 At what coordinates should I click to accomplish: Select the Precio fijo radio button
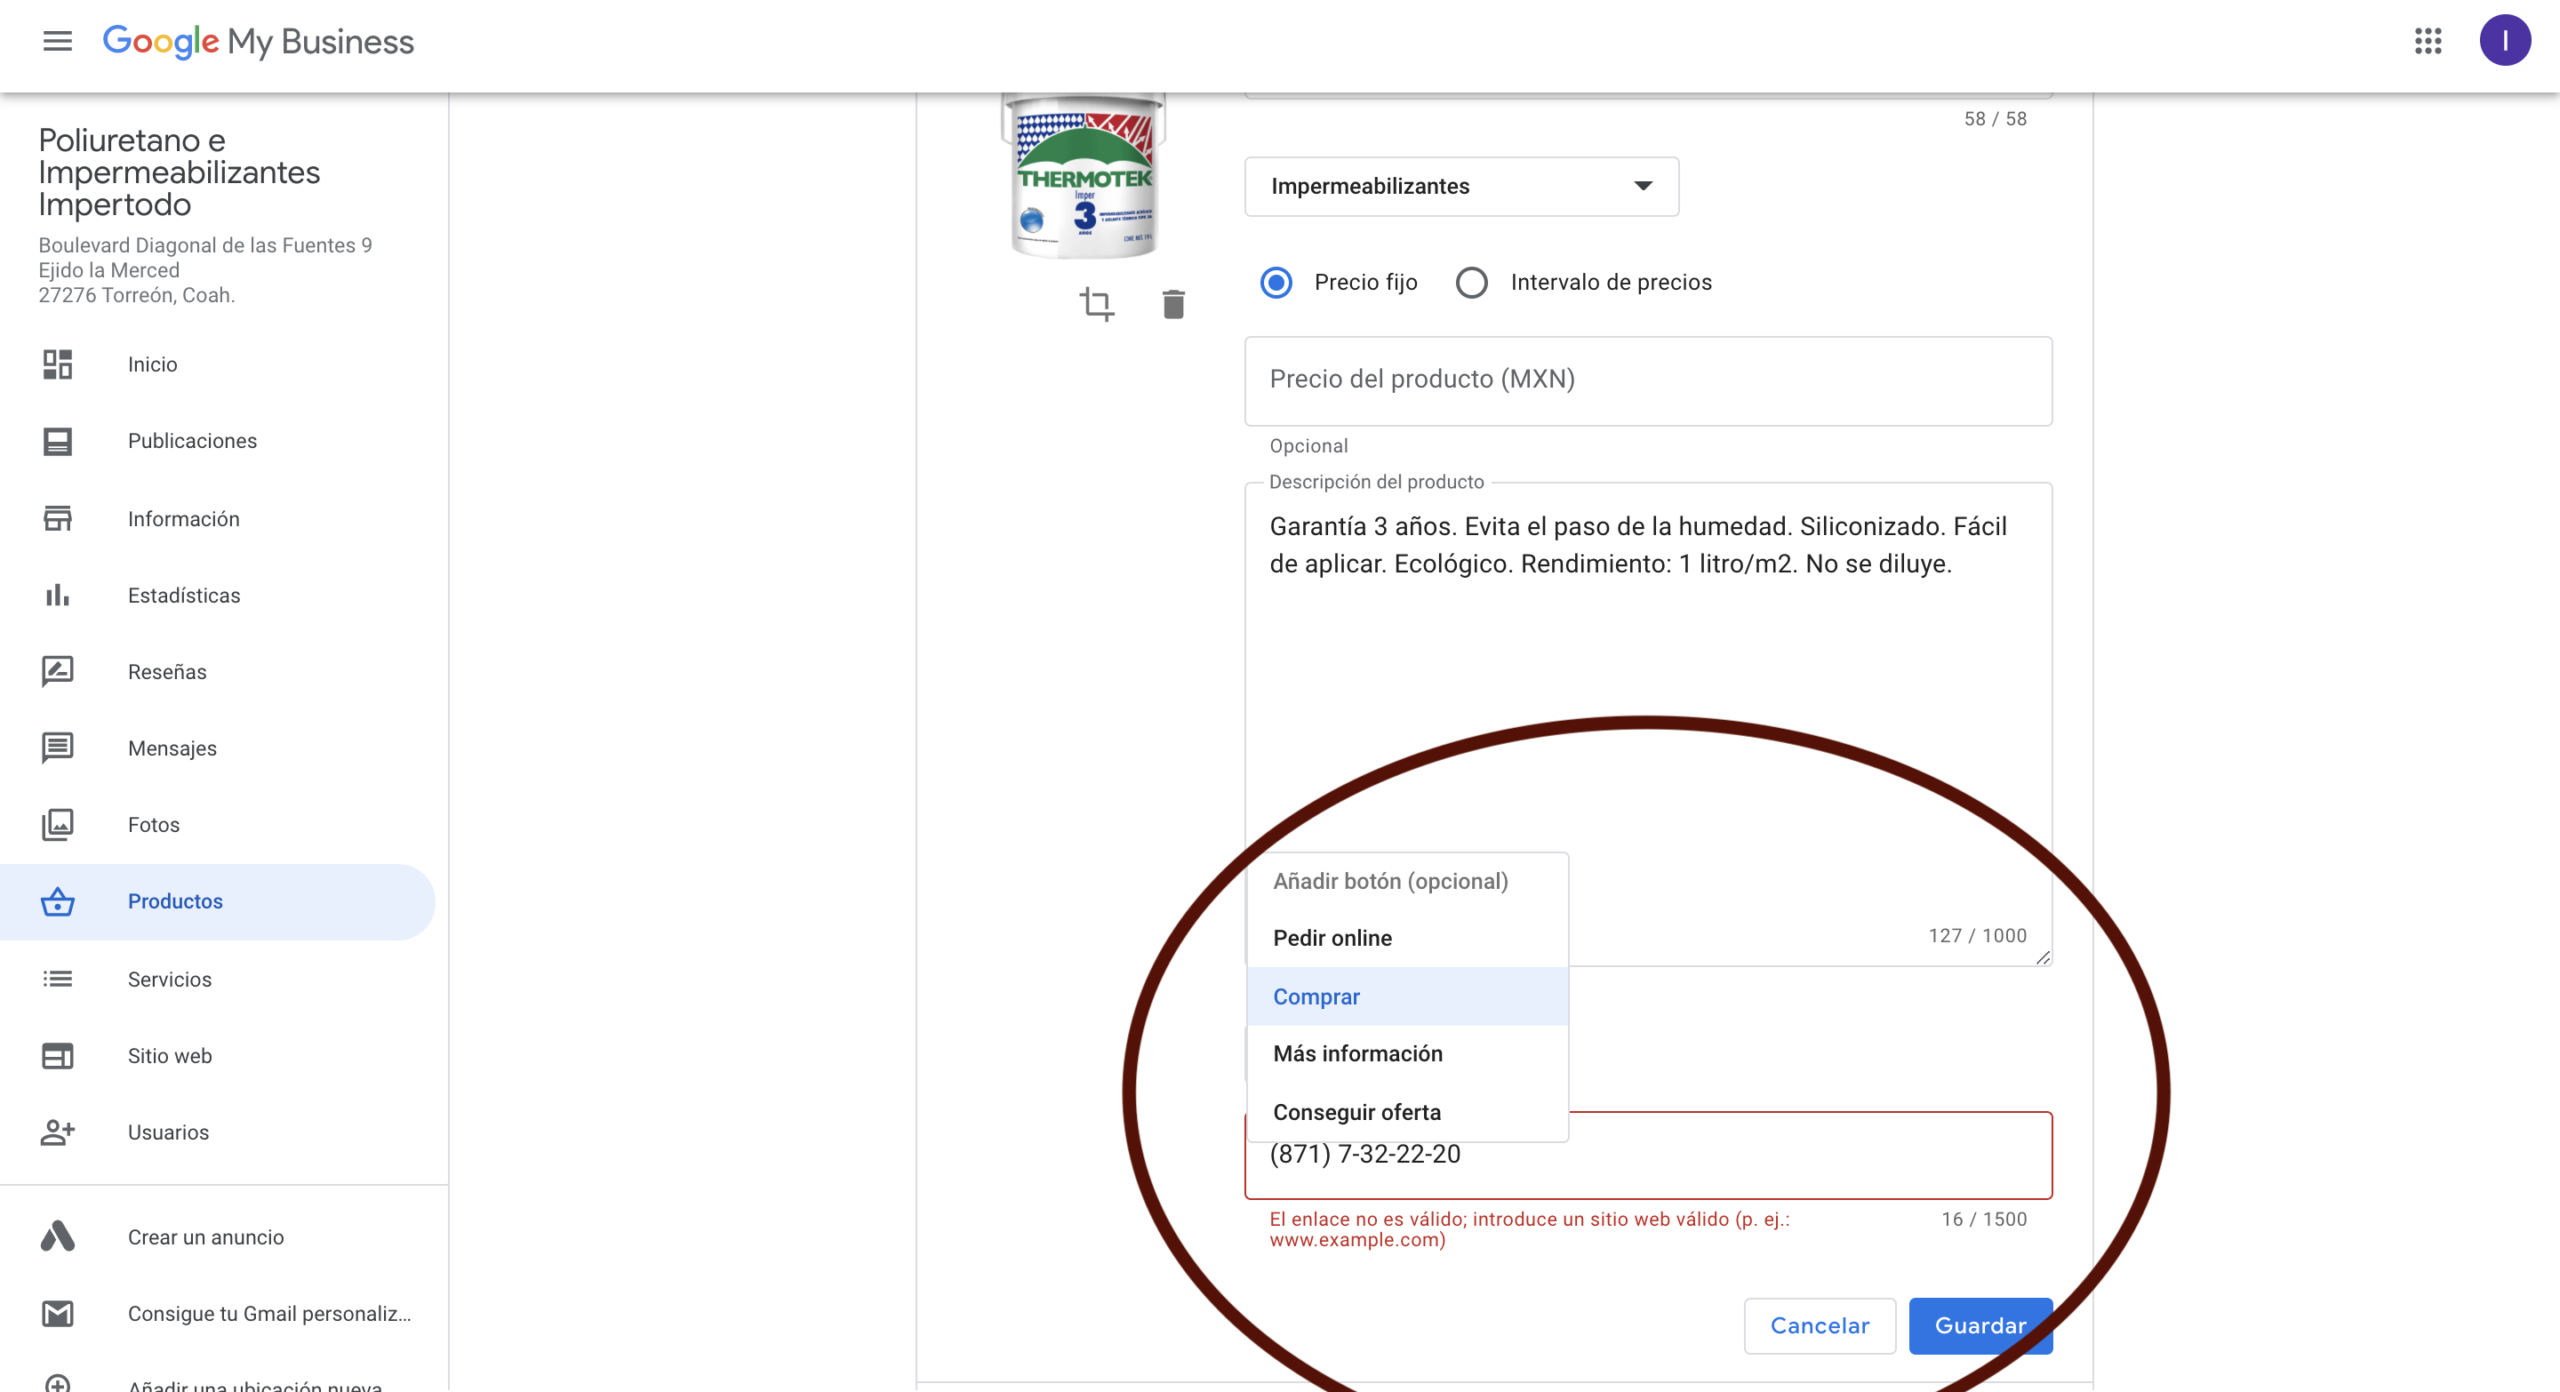1276,283
